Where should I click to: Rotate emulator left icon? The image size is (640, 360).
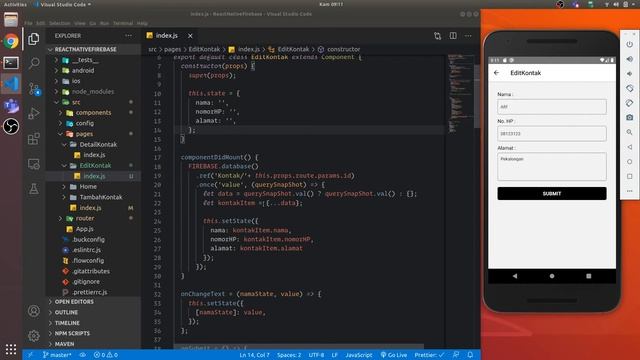tap(630, 88)
